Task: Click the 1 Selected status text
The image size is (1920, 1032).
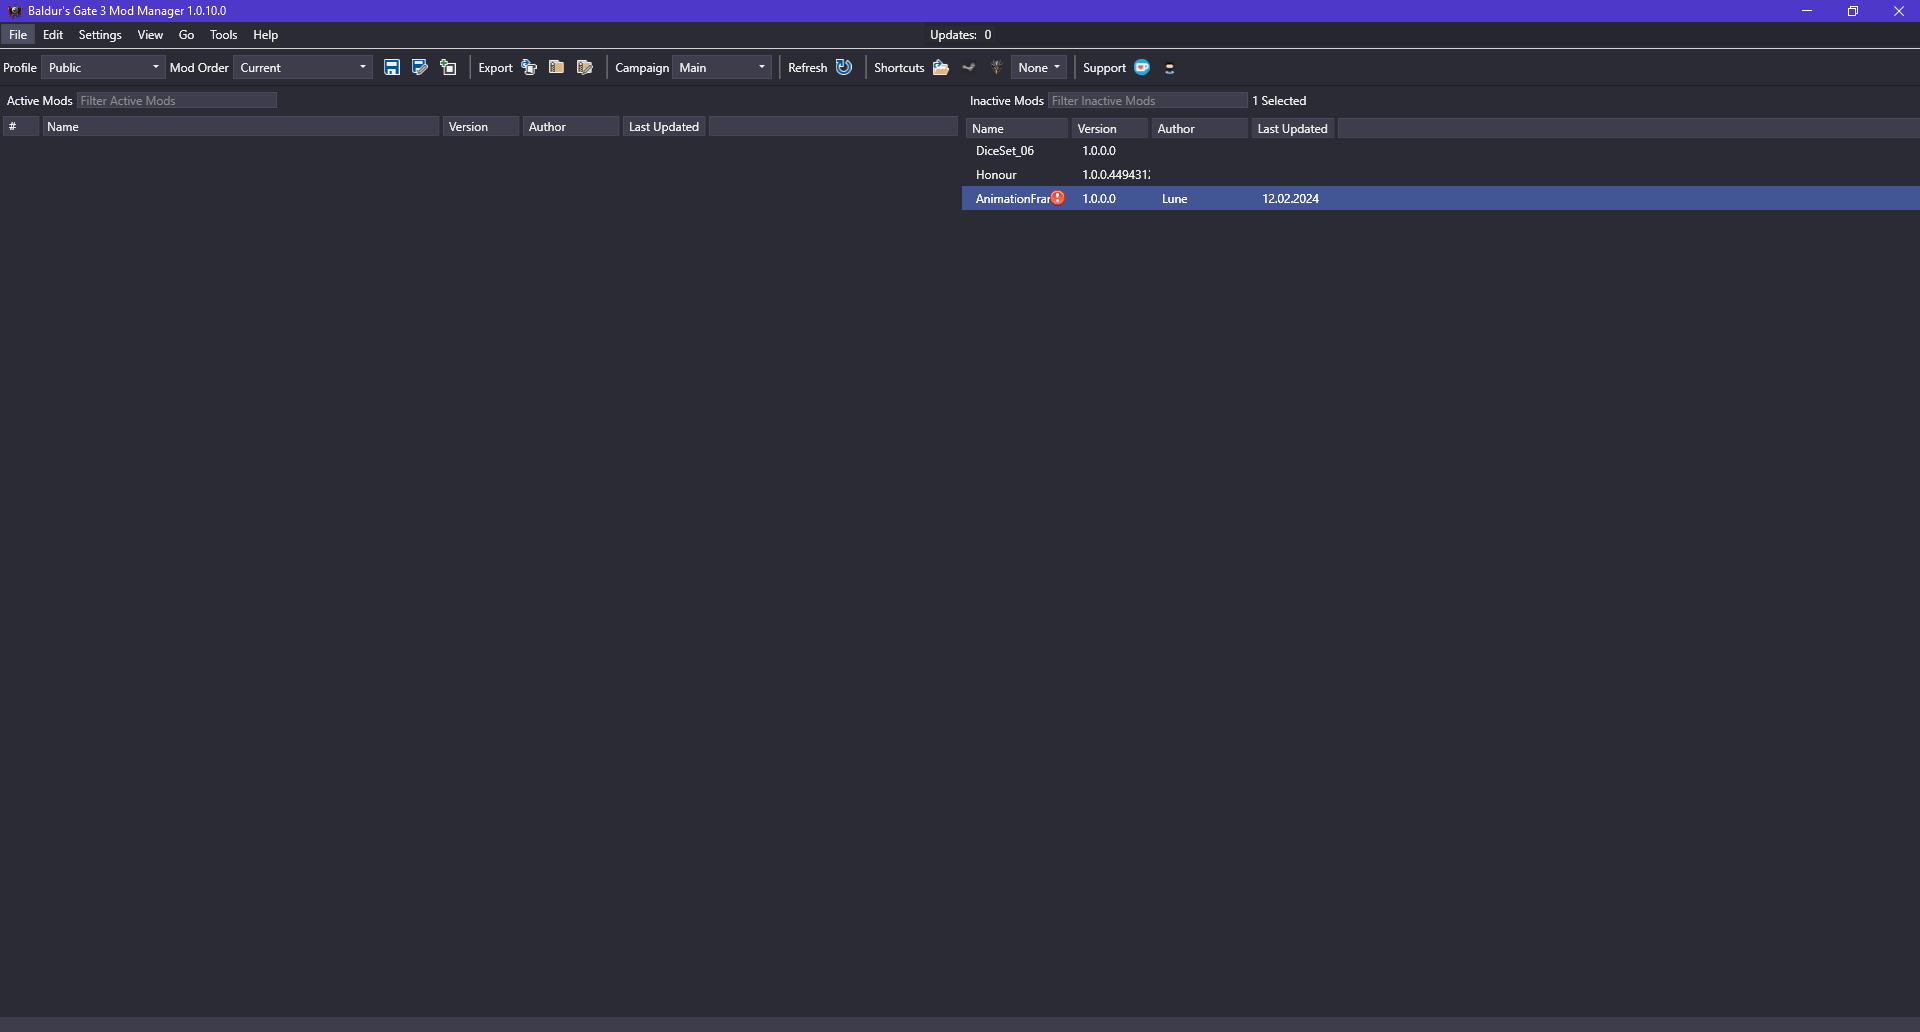Action: click(x=1279, y=100)
